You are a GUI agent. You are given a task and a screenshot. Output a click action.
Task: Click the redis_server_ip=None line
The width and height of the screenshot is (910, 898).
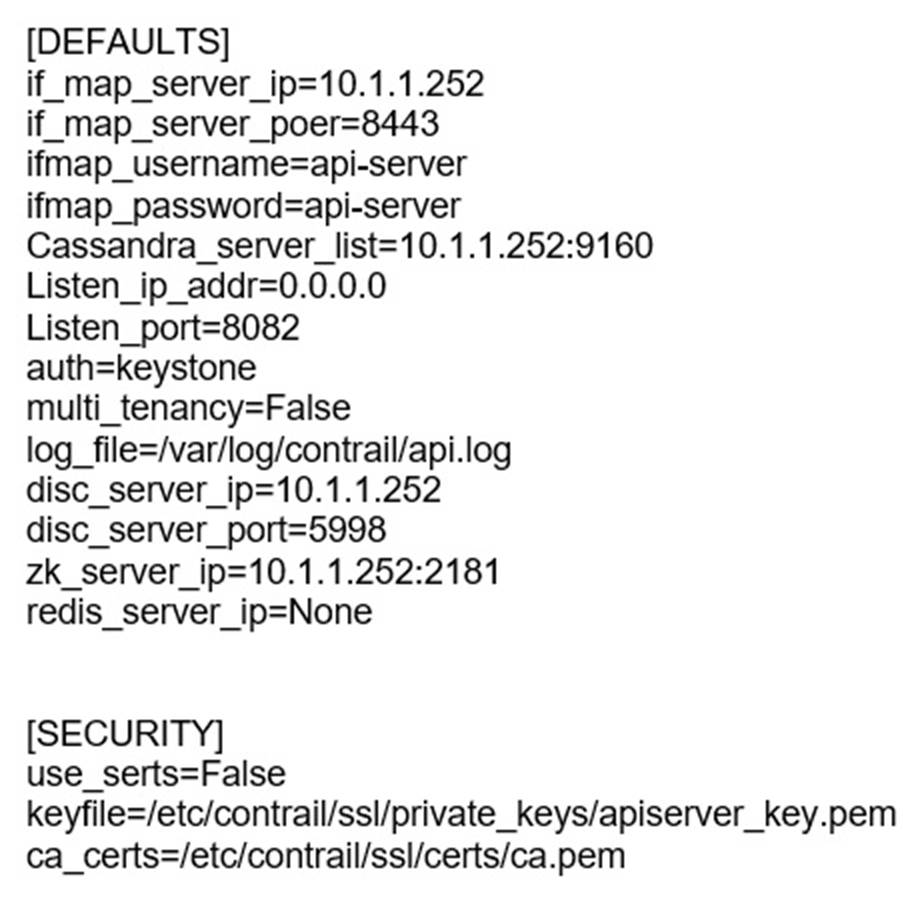[x=199, y=612]
